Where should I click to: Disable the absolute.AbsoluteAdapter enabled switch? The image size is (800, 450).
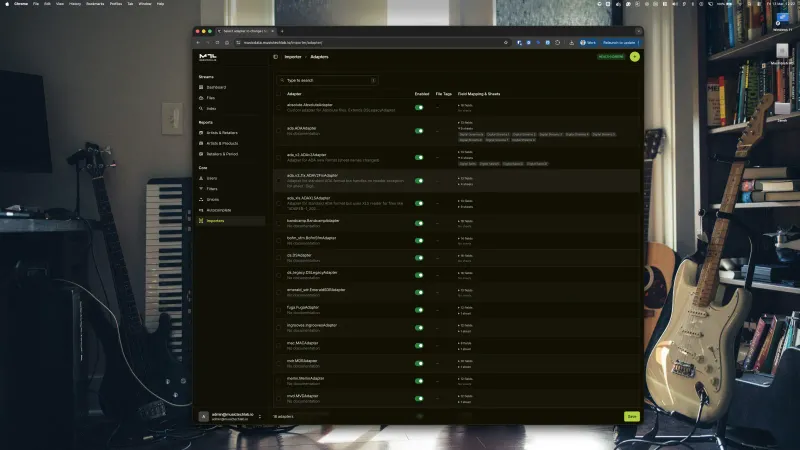pos(419,106)
